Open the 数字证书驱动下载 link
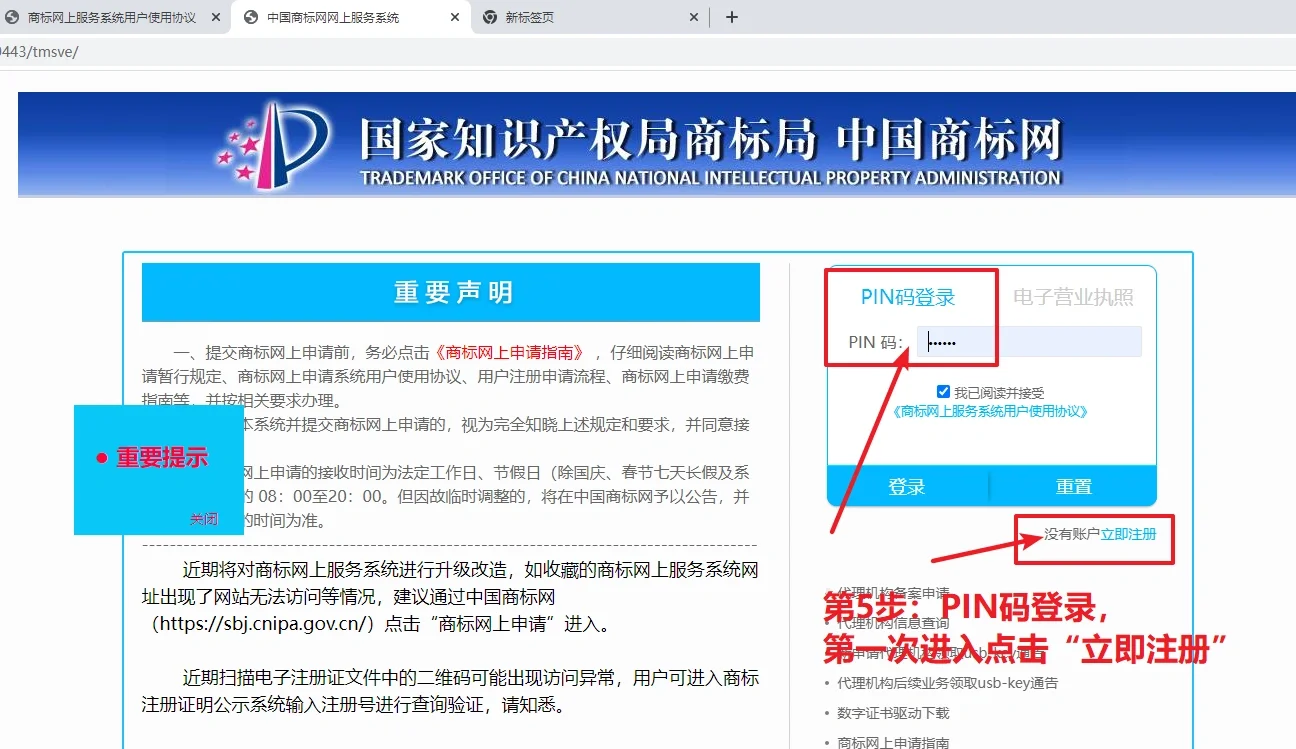 point(893,713)
